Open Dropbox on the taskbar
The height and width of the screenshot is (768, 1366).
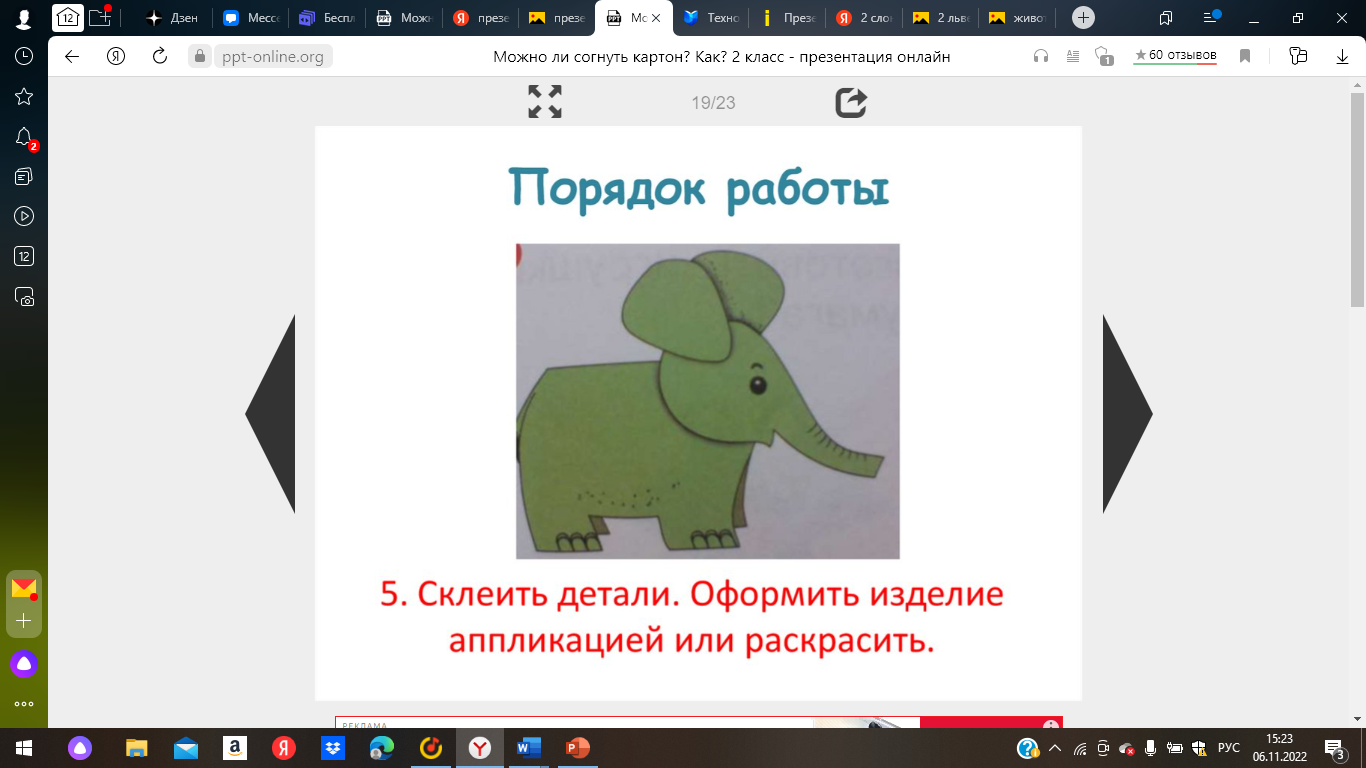(x=333, y=748)
